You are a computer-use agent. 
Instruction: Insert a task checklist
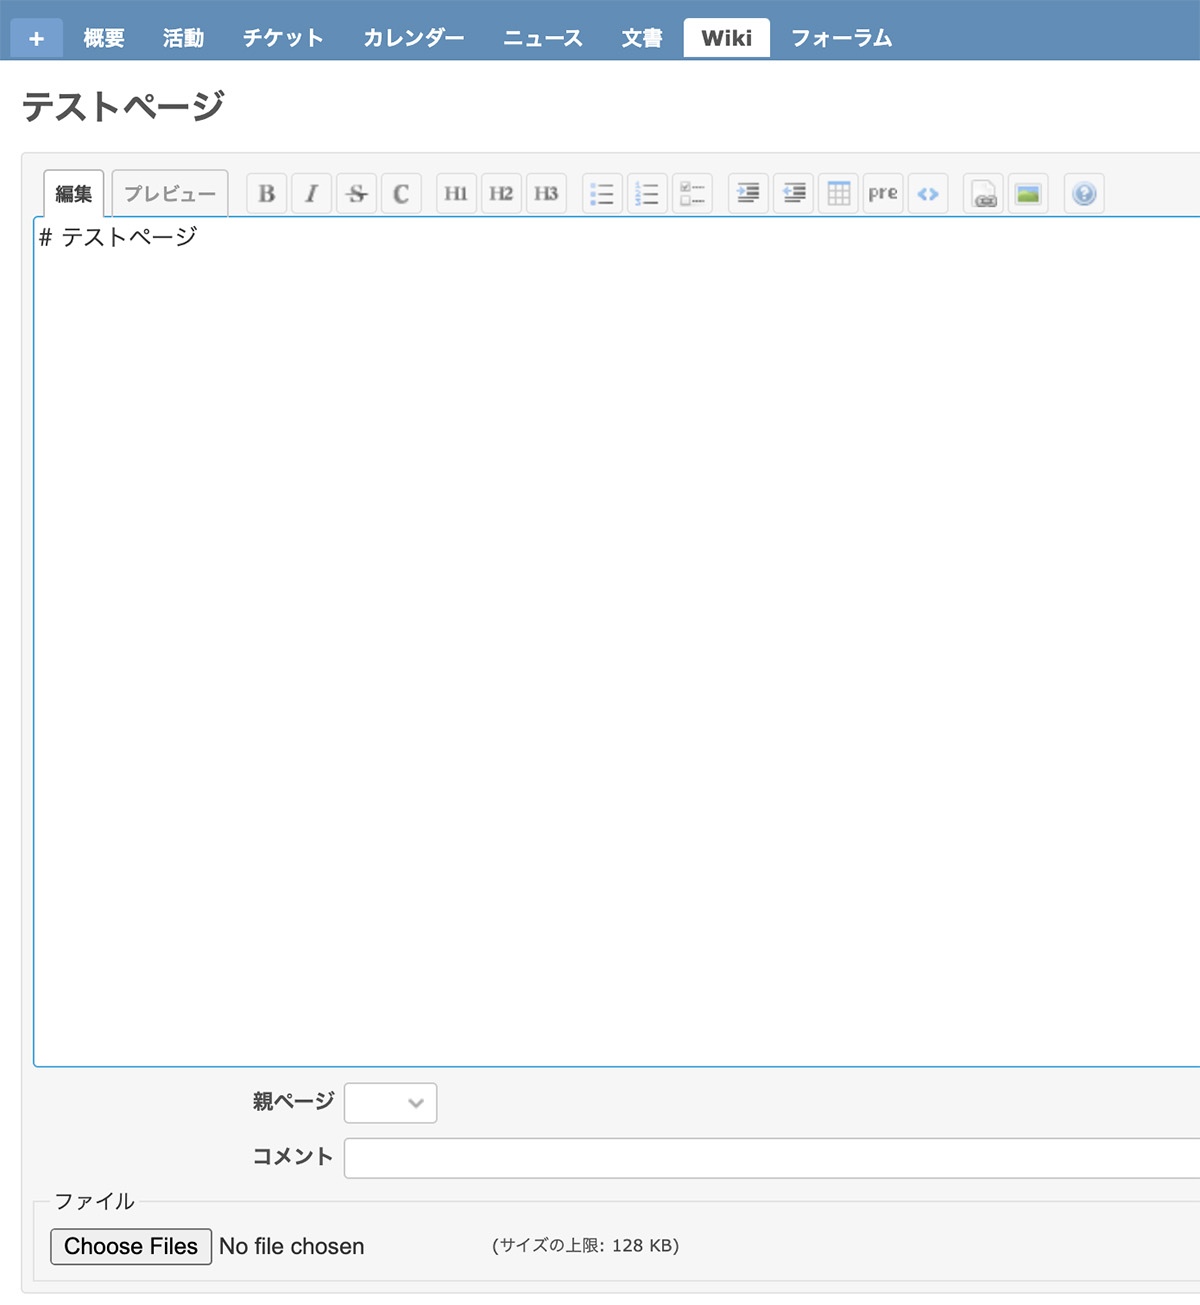click(692, 193)
